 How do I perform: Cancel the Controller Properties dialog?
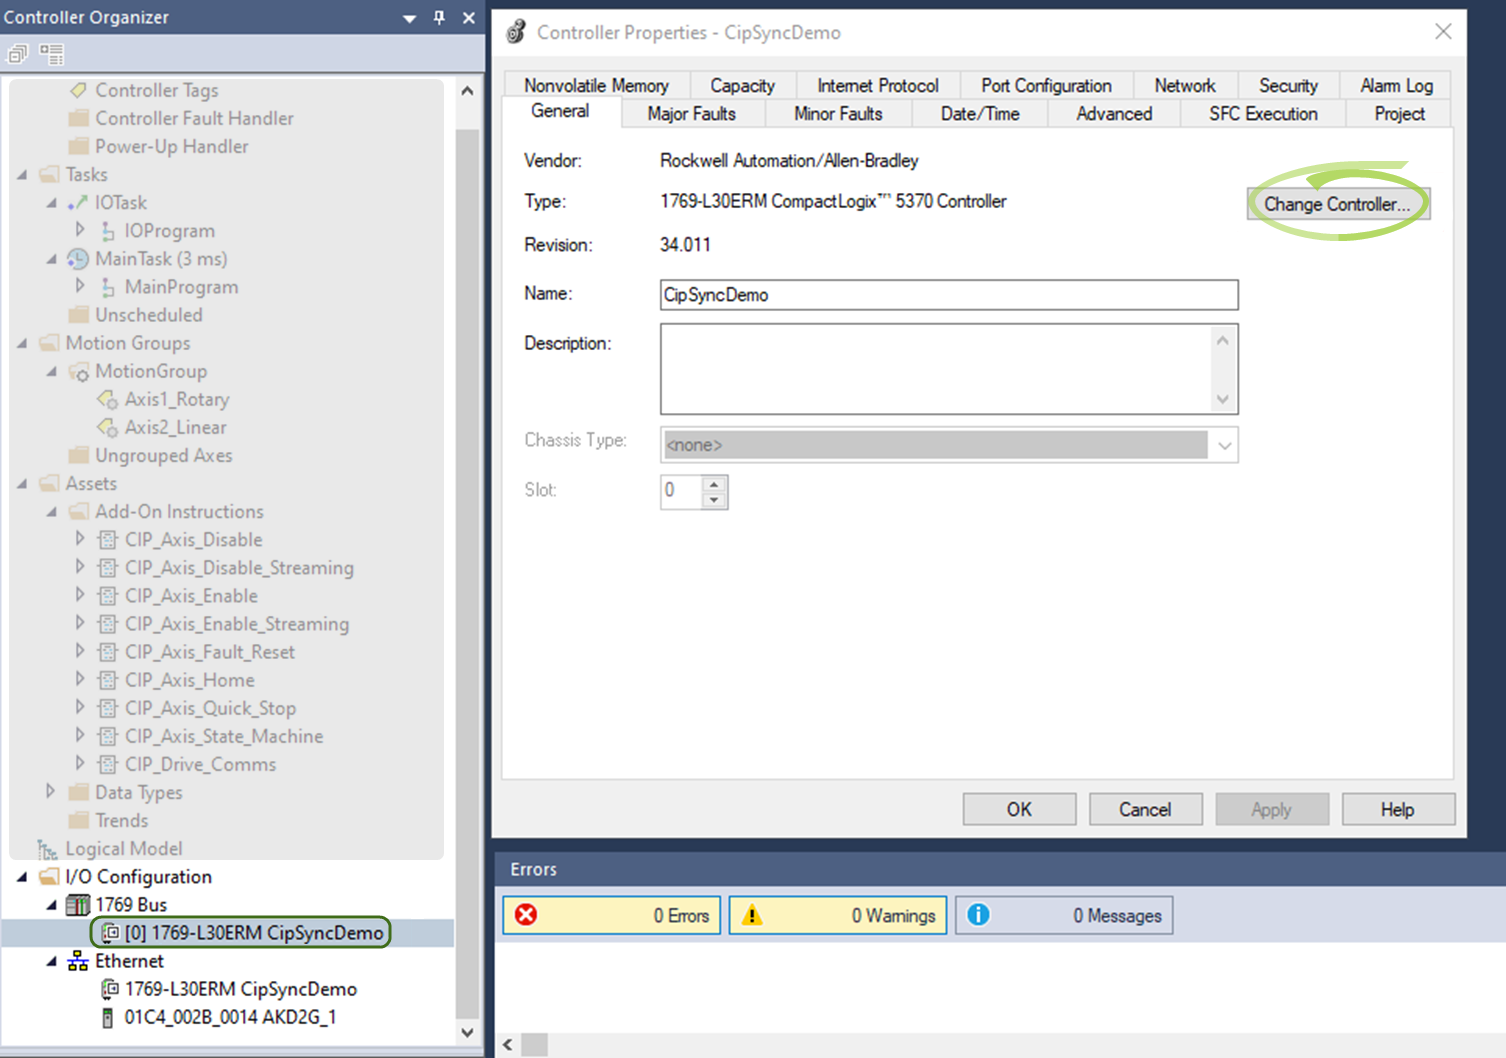pyautogui.click(x=1145, y=809)
